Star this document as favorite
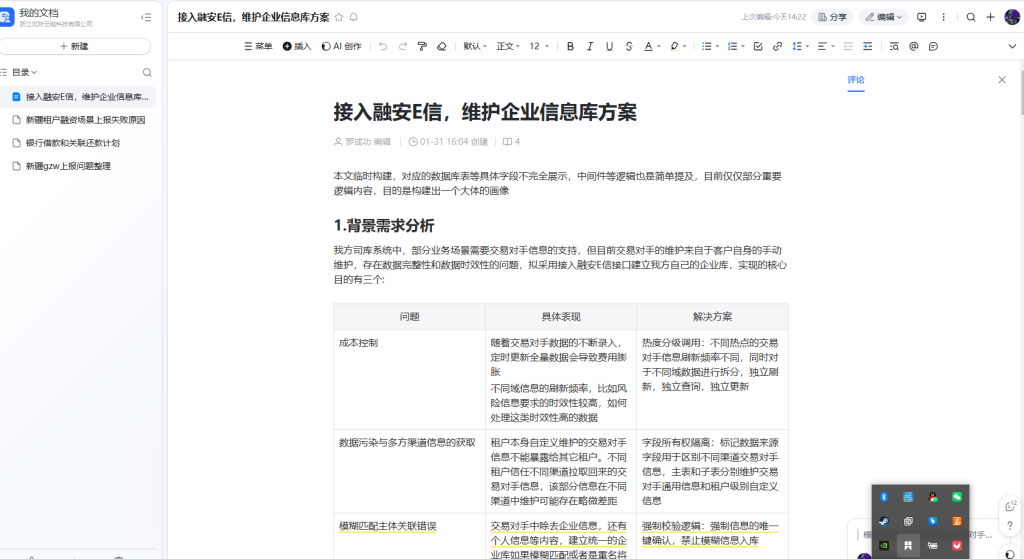Viewport: 1024px width, 559px height. click(x=339, y=17)
